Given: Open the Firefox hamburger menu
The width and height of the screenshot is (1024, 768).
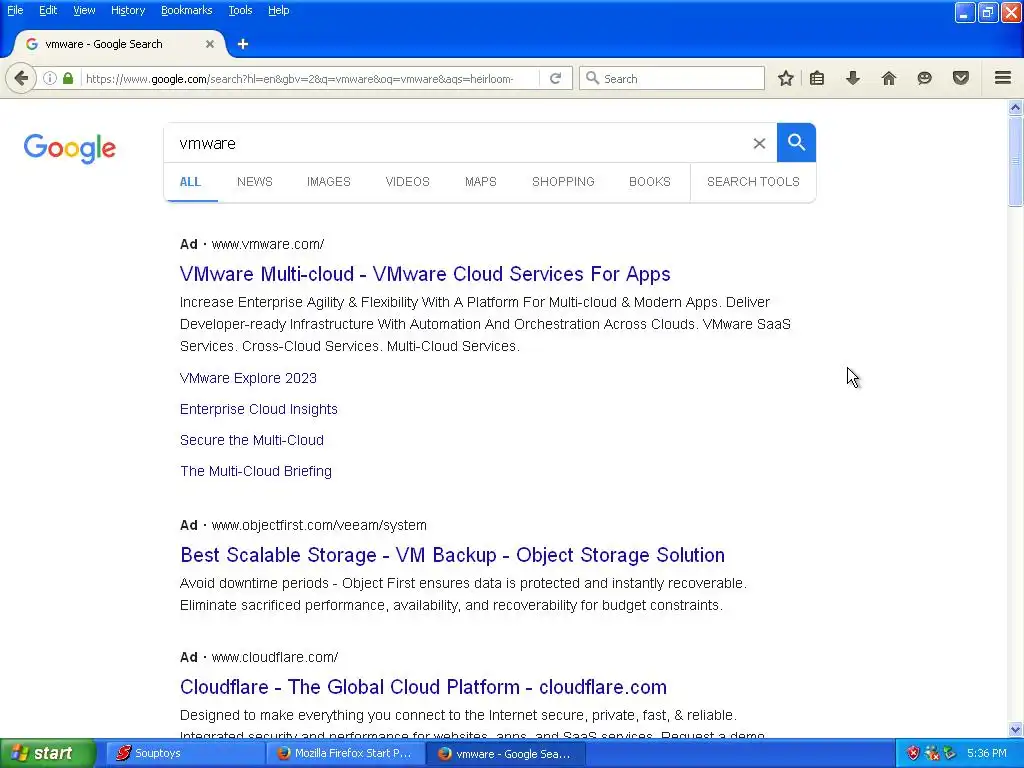Looking at the screenshot, I should pyautogui.click(x=1003, y=78).
